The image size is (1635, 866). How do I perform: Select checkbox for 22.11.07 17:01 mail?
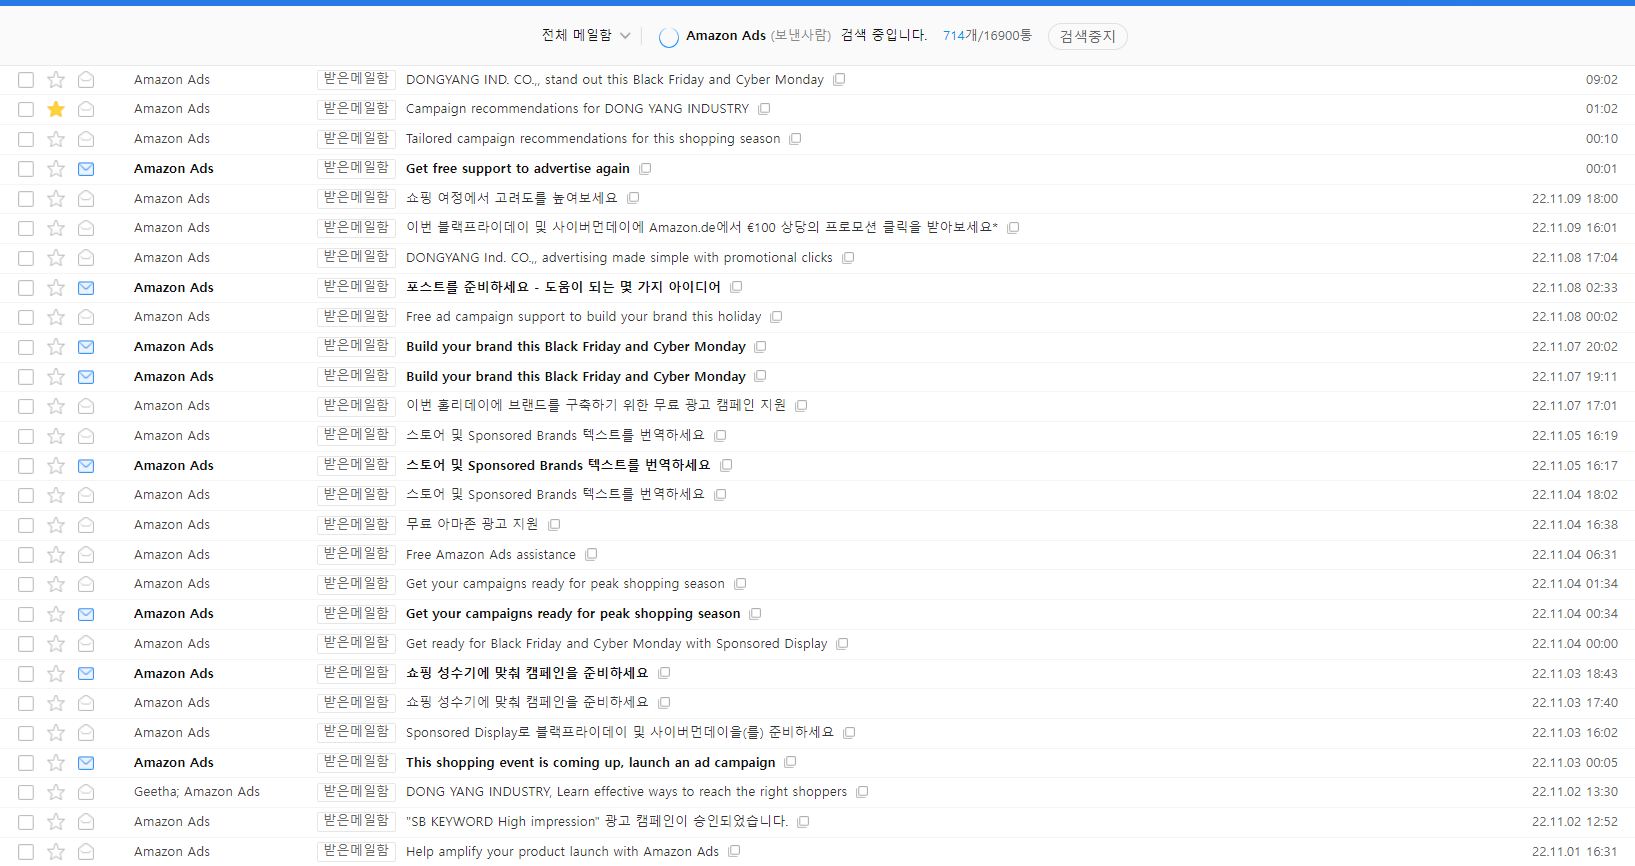26,406
